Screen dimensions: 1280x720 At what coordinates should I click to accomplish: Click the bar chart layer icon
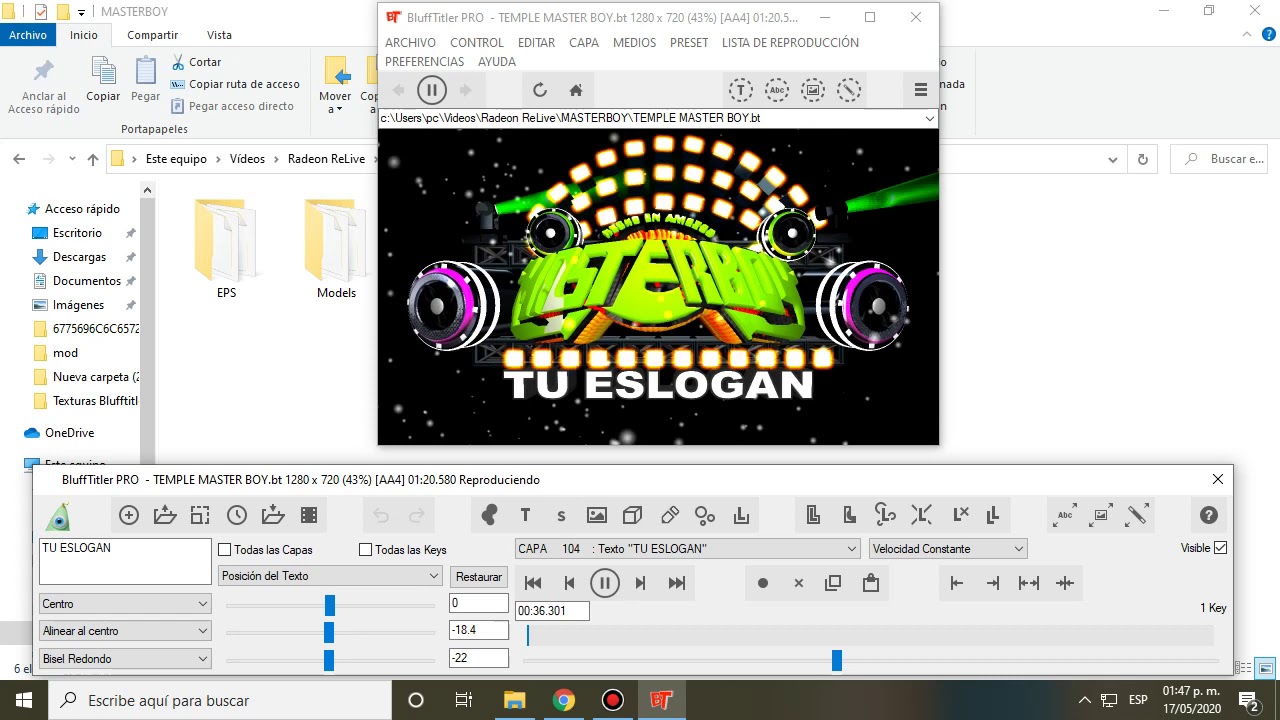coord(741,516)
